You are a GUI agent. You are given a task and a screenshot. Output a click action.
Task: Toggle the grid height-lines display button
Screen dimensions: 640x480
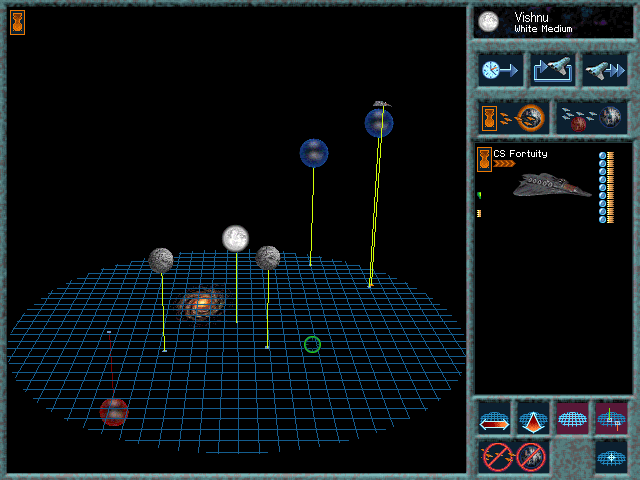pos(611,418)
